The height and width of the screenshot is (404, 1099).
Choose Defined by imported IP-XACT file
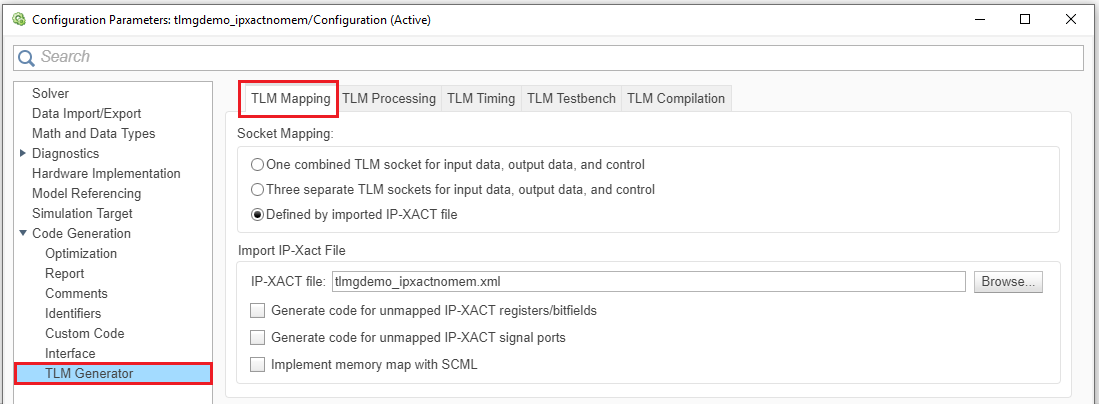pyautogui.click(x=258, y=214)
